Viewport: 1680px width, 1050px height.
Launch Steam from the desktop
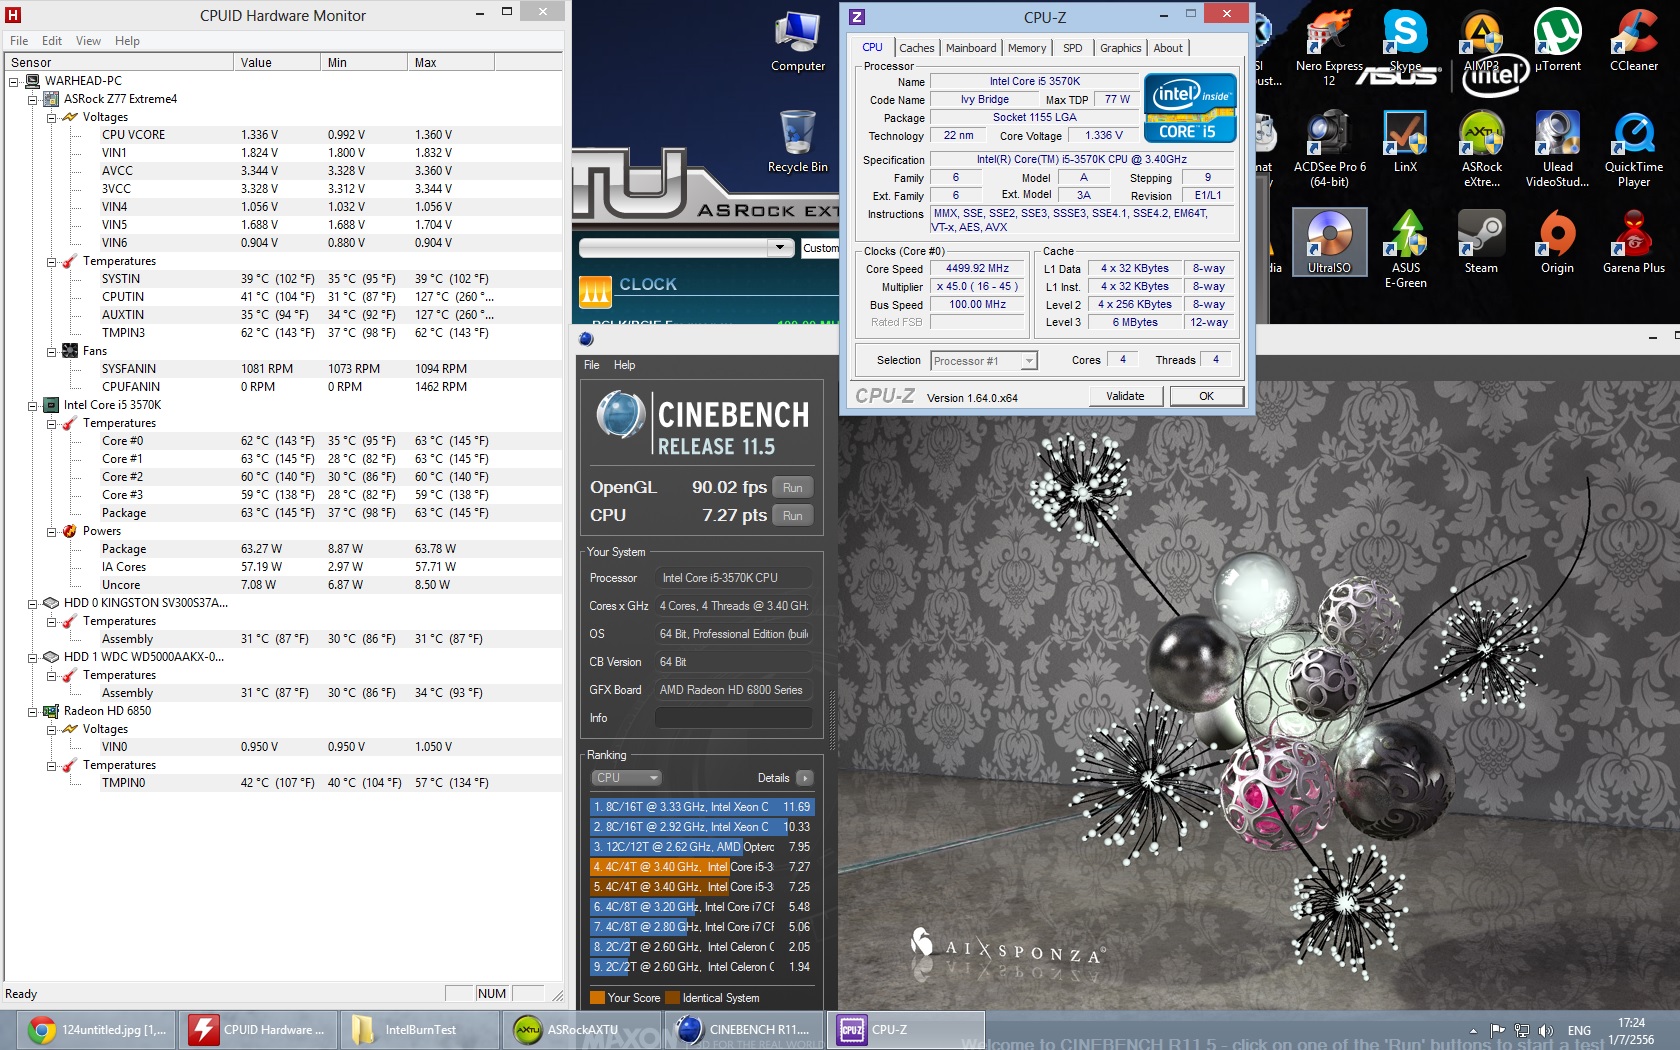[x=1481, y=242]
